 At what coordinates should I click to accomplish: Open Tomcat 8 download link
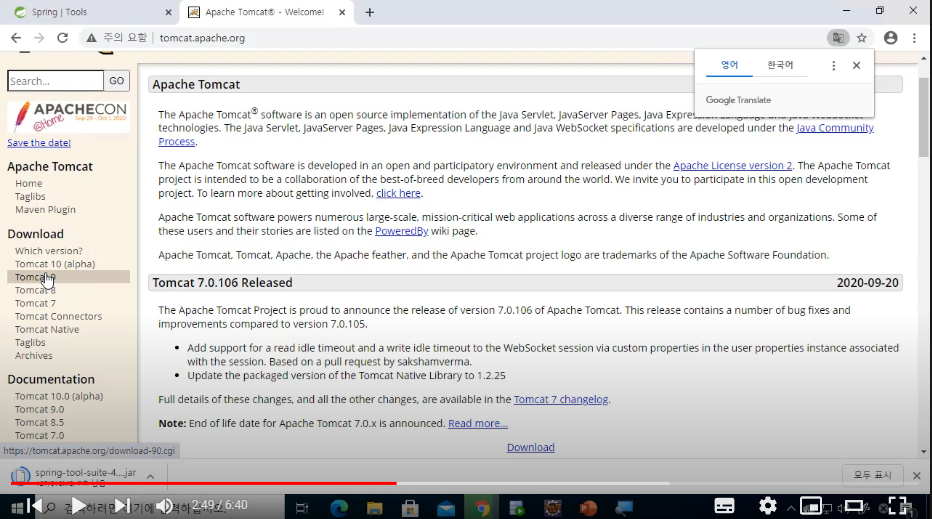(x=35, y=290)
